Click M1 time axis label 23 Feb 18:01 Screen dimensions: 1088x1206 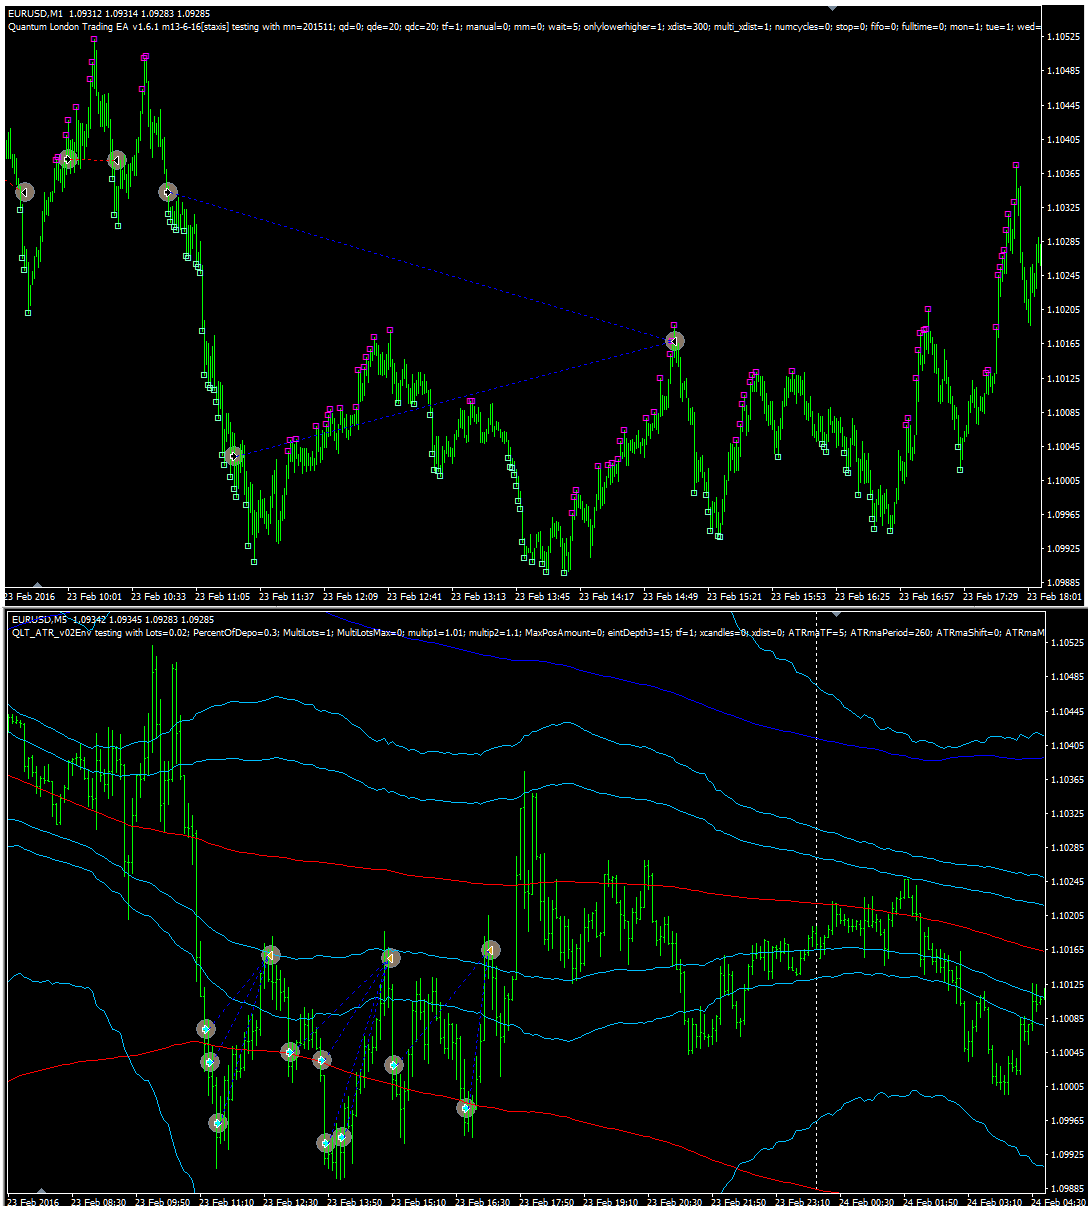pos(1054,596)
